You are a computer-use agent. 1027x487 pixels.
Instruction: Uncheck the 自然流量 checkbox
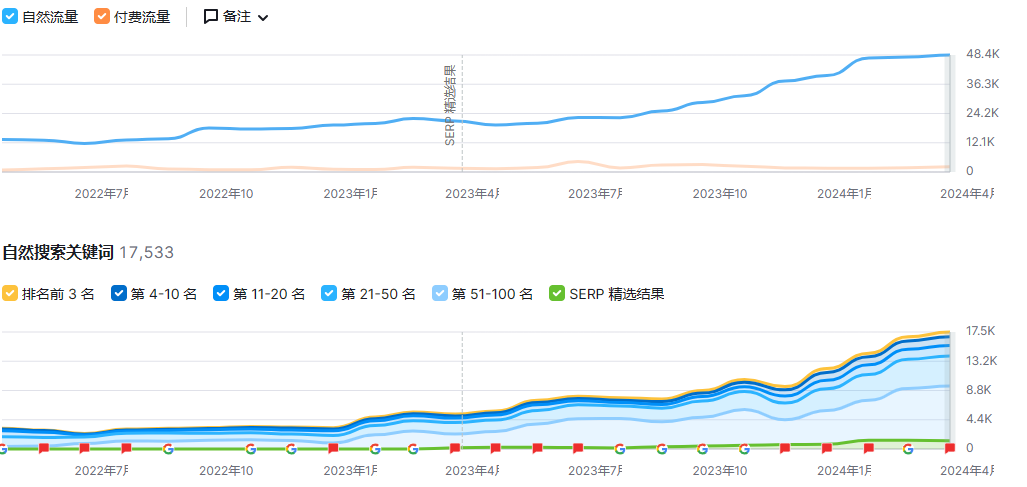pos(10,17)
